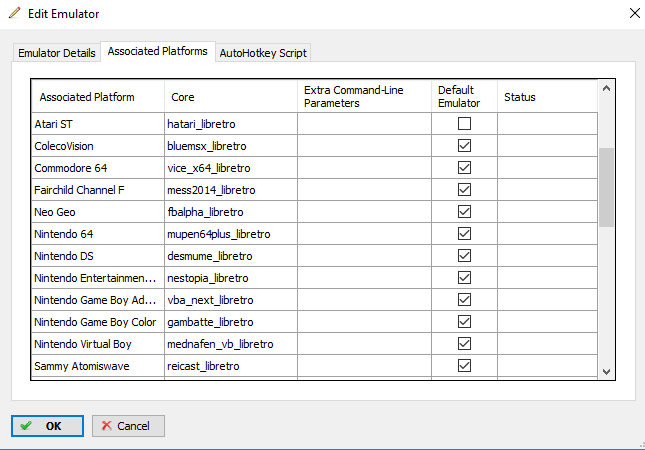Click the Status cell for Commodore 64
This screenshot has height=450, width=645.
[548, 168]
